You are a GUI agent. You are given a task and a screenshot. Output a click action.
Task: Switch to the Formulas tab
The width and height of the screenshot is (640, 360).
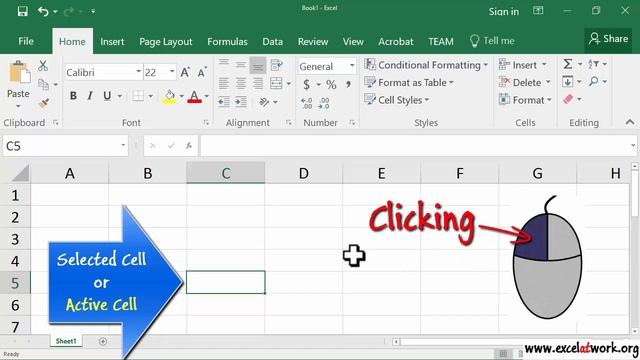227,42
